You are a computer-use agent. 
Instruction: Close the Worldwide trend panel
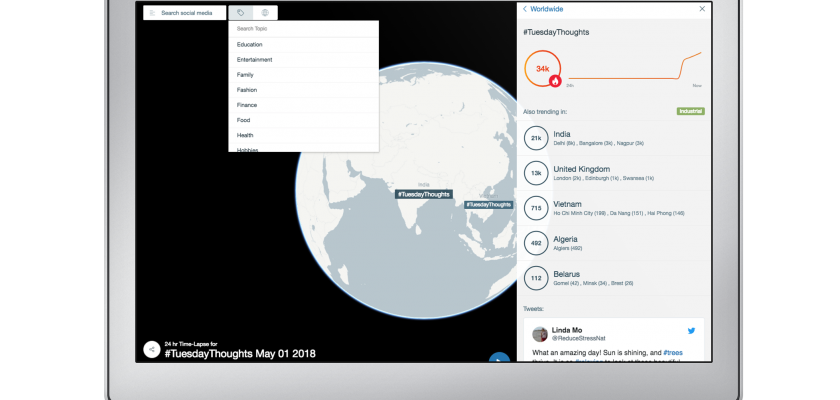(x=703, y=9)
